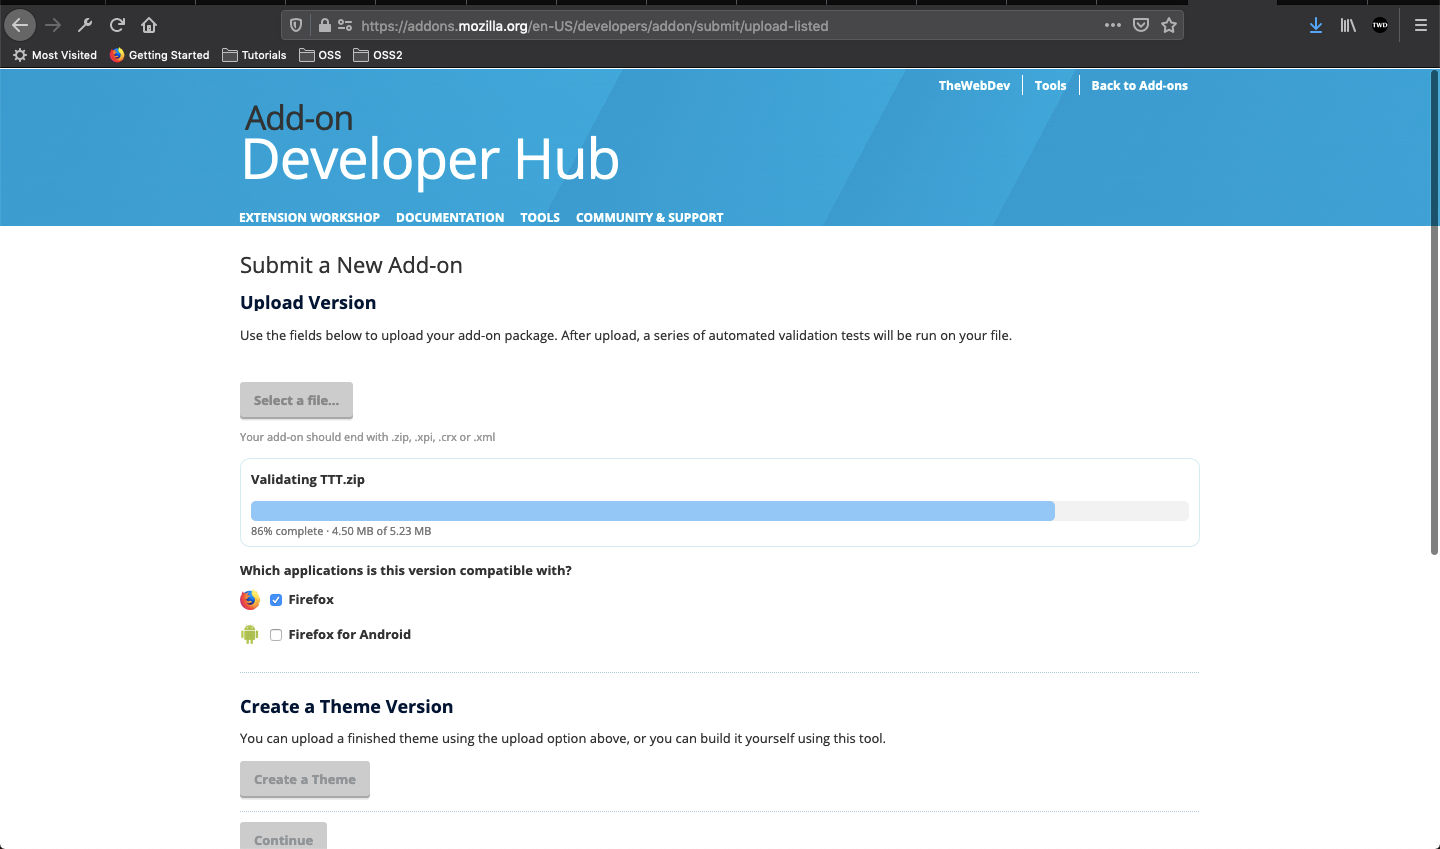Click the Firefox for Android label
This screenshot has width=1440, height=849.
(349, 634)
